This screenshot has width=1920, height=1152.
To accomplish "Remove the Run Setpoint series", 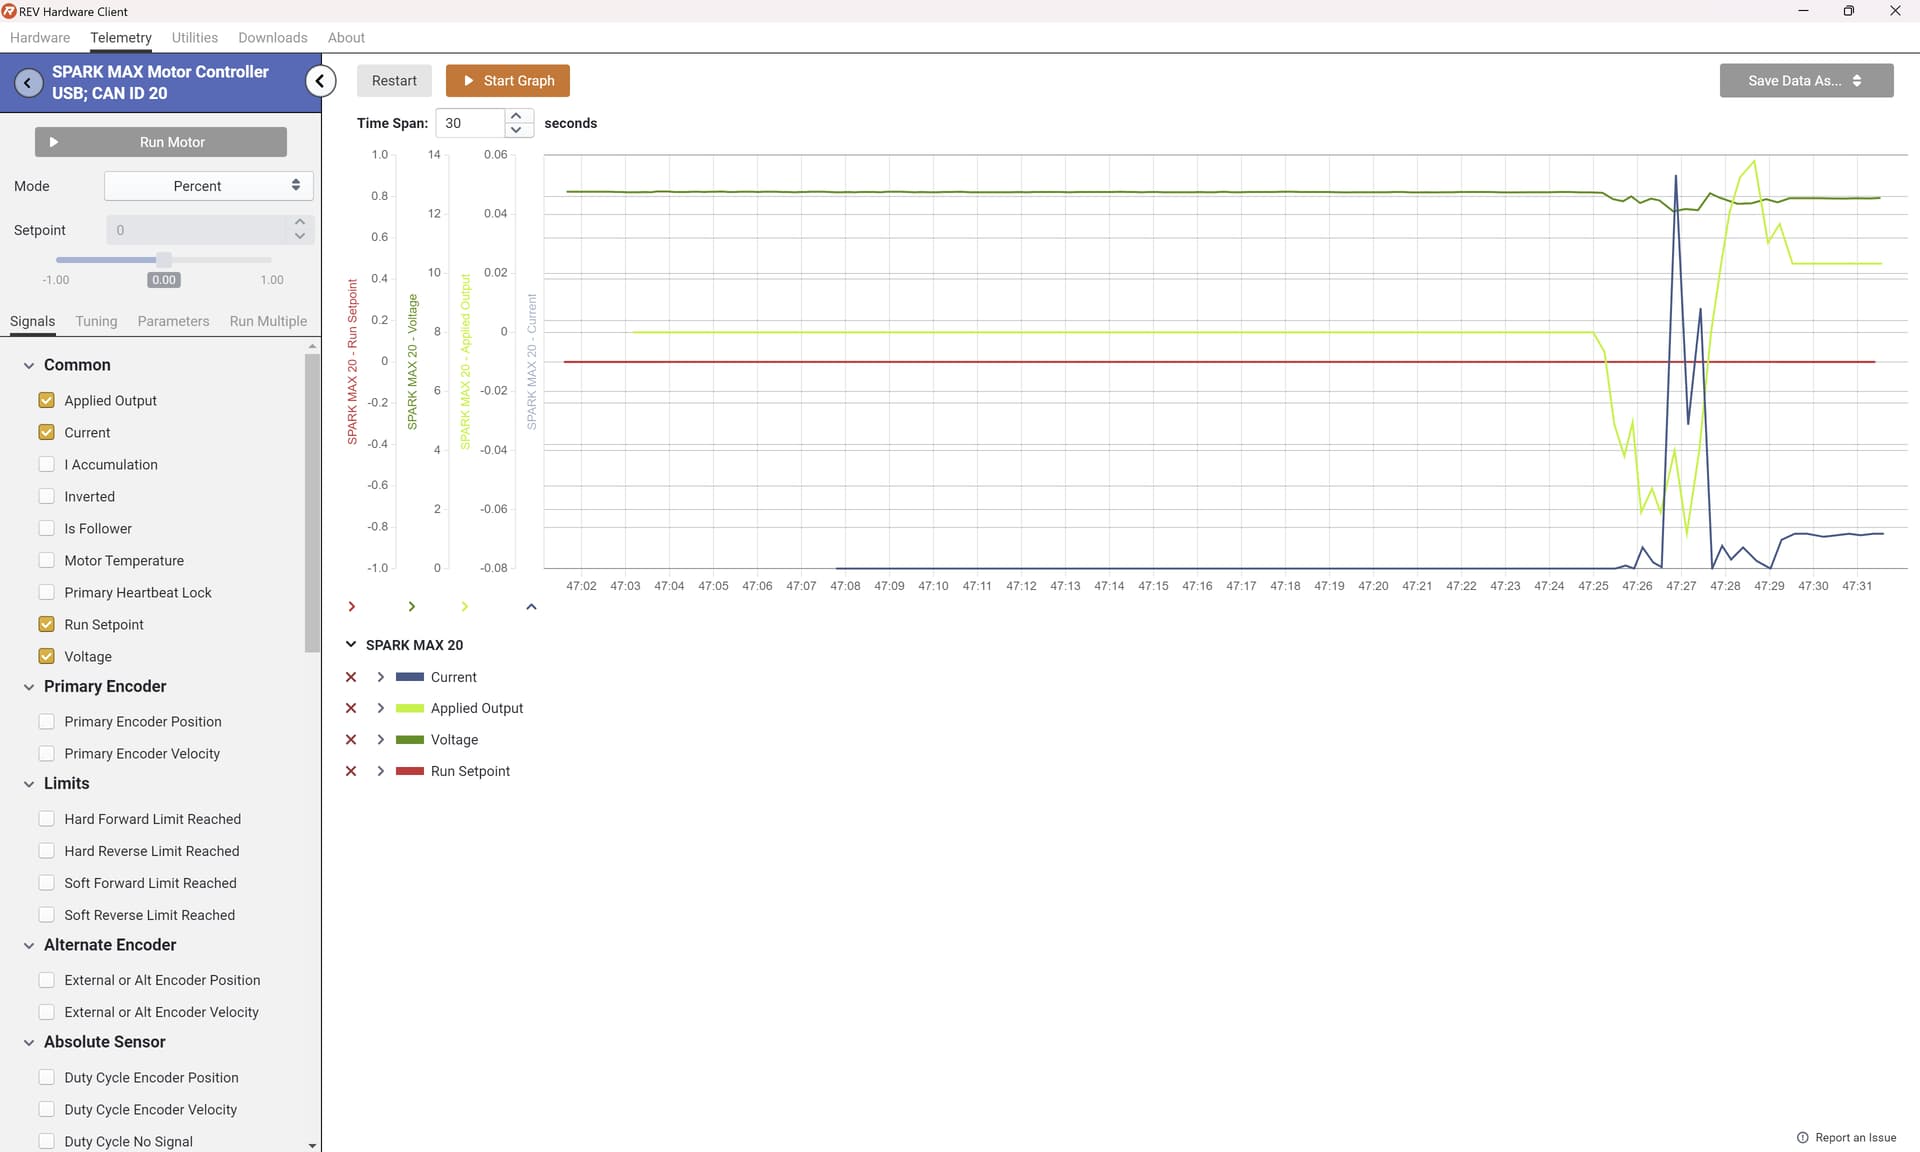I will click(351, 771).
